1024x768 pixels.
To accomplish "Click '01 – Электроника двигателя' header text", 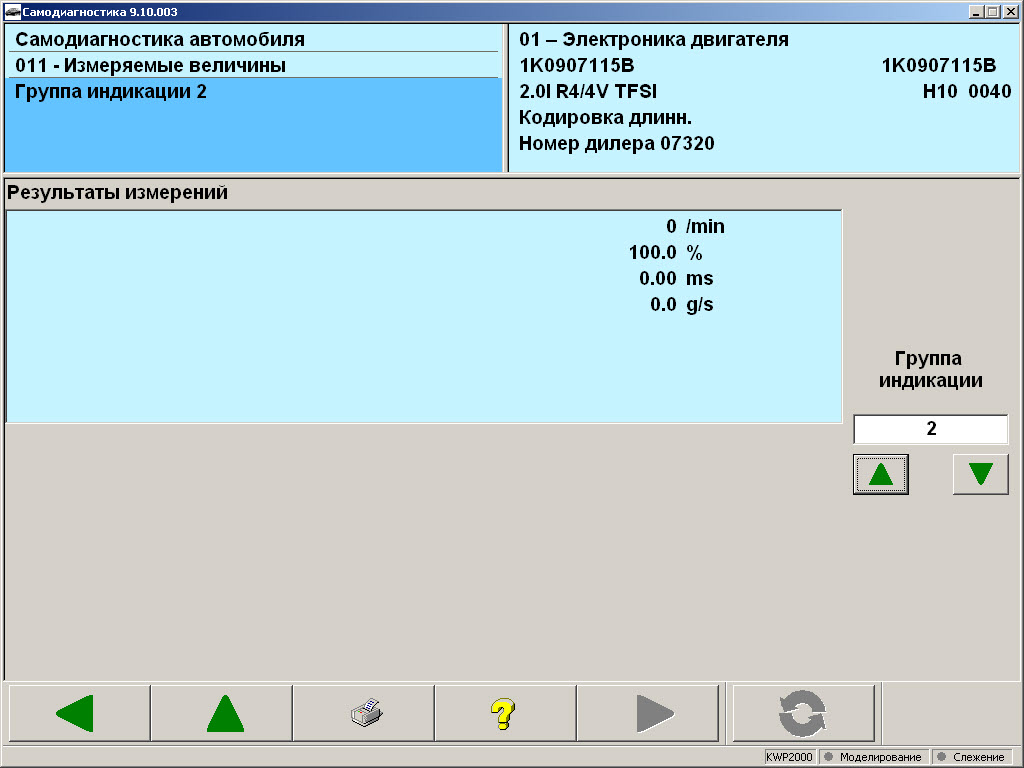I will tap(654, 40).
